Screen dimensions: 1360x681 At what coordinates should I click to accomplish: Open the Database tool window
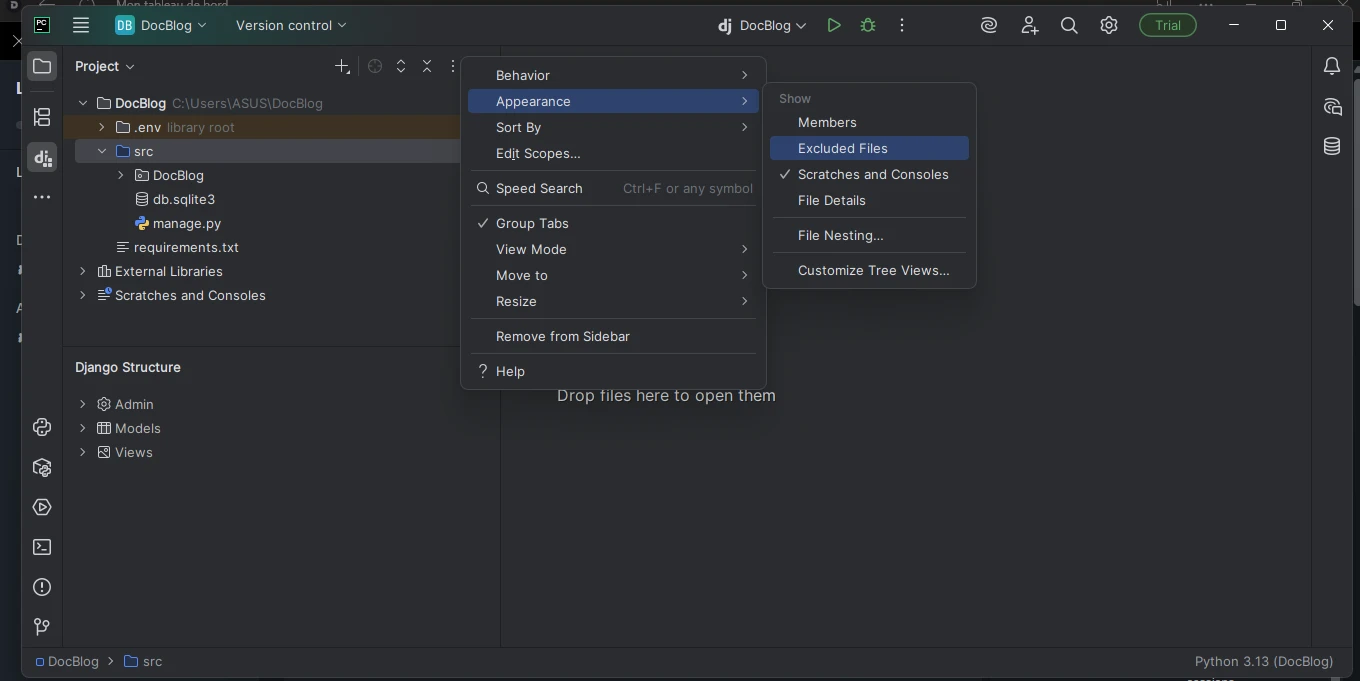point(1331,147)
